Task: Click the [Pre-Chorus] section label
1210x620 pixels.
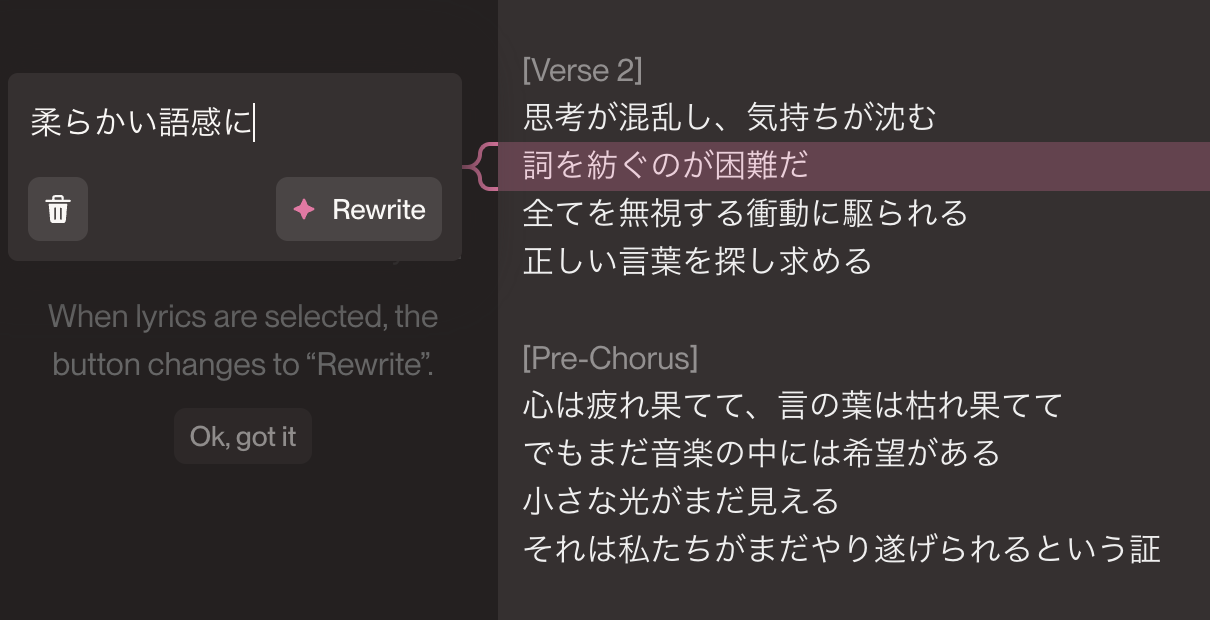Action: coord(610,358)
